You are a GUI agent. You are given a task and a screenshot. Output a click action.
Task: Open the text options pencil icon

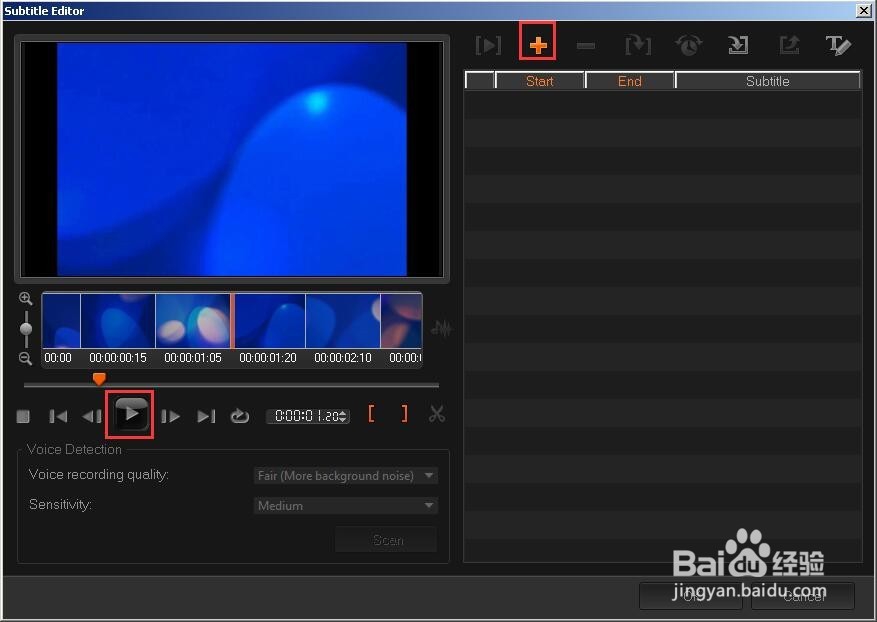tap(838, 45)
